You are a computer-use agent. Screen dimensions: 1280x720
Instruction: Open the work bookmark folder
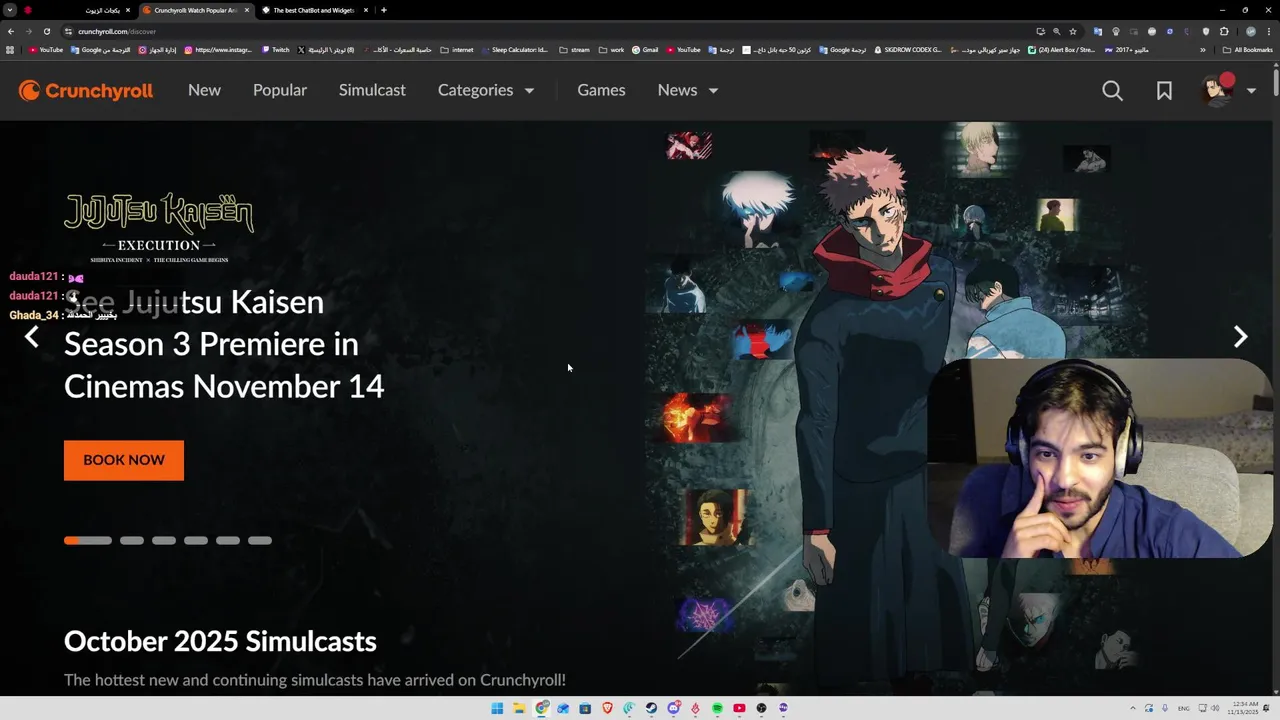[x=611, y=49]
